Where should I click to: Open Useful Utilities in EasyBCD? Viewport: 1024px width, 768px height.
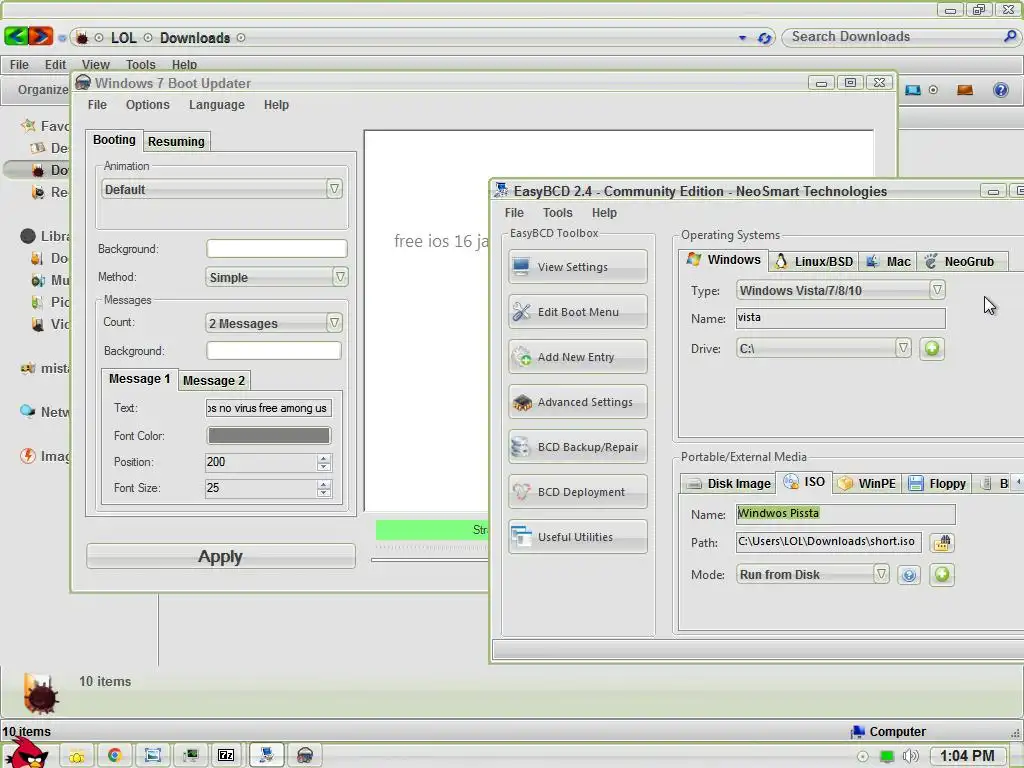[x=577, y=537]
